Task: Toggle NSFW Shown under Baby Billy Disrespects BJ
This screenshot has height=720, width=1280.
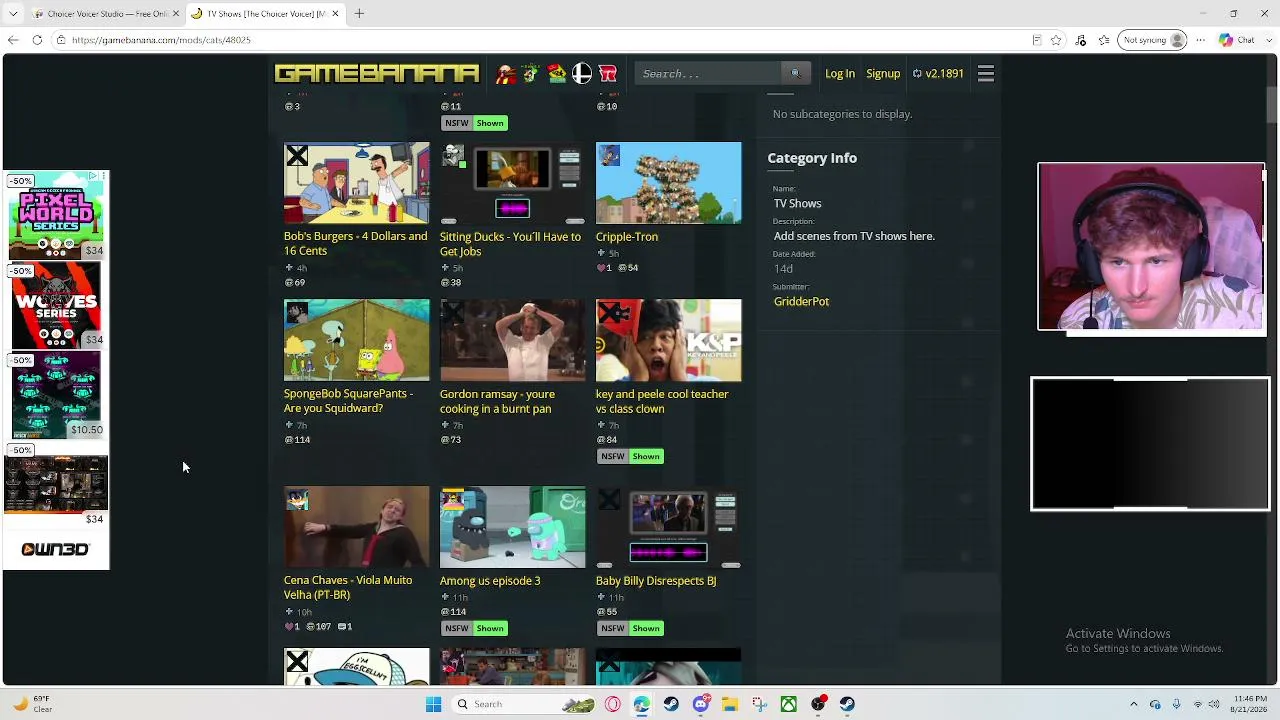Action: 631,628
